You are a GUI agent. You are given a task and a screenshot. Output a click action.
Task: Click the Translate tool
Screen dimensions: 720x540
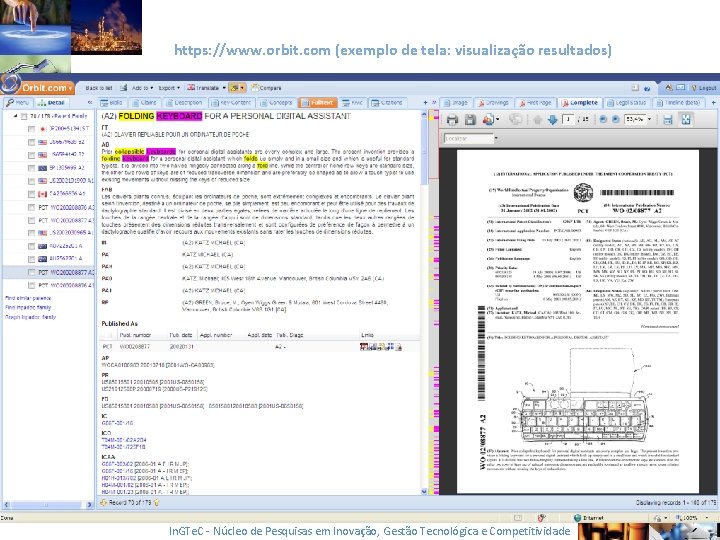coord(203,88)
